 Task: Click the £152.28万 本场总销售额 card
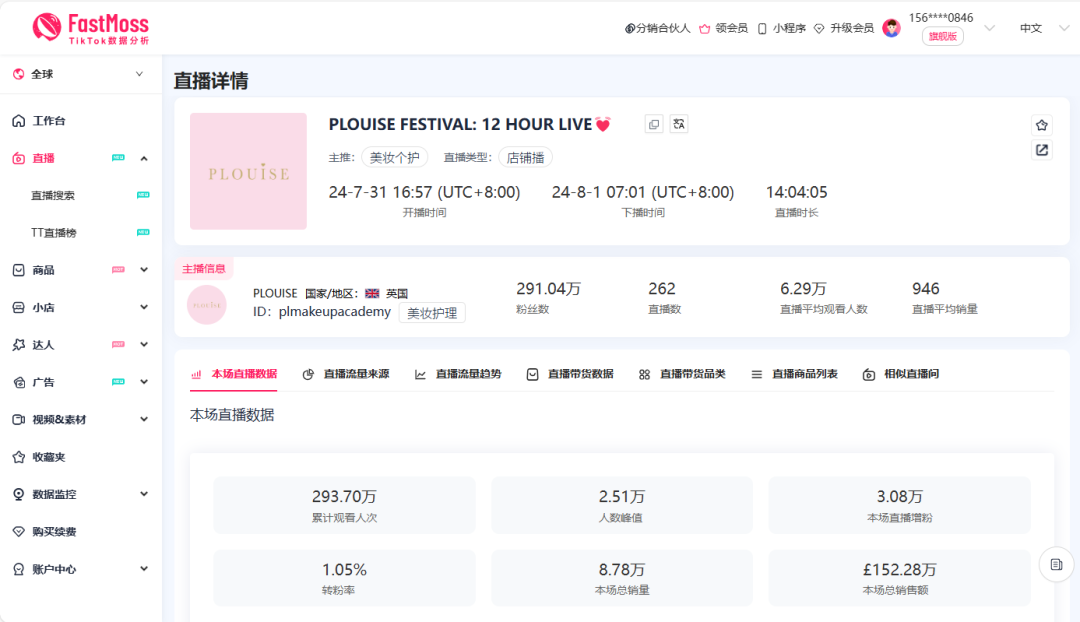[900, 578]
